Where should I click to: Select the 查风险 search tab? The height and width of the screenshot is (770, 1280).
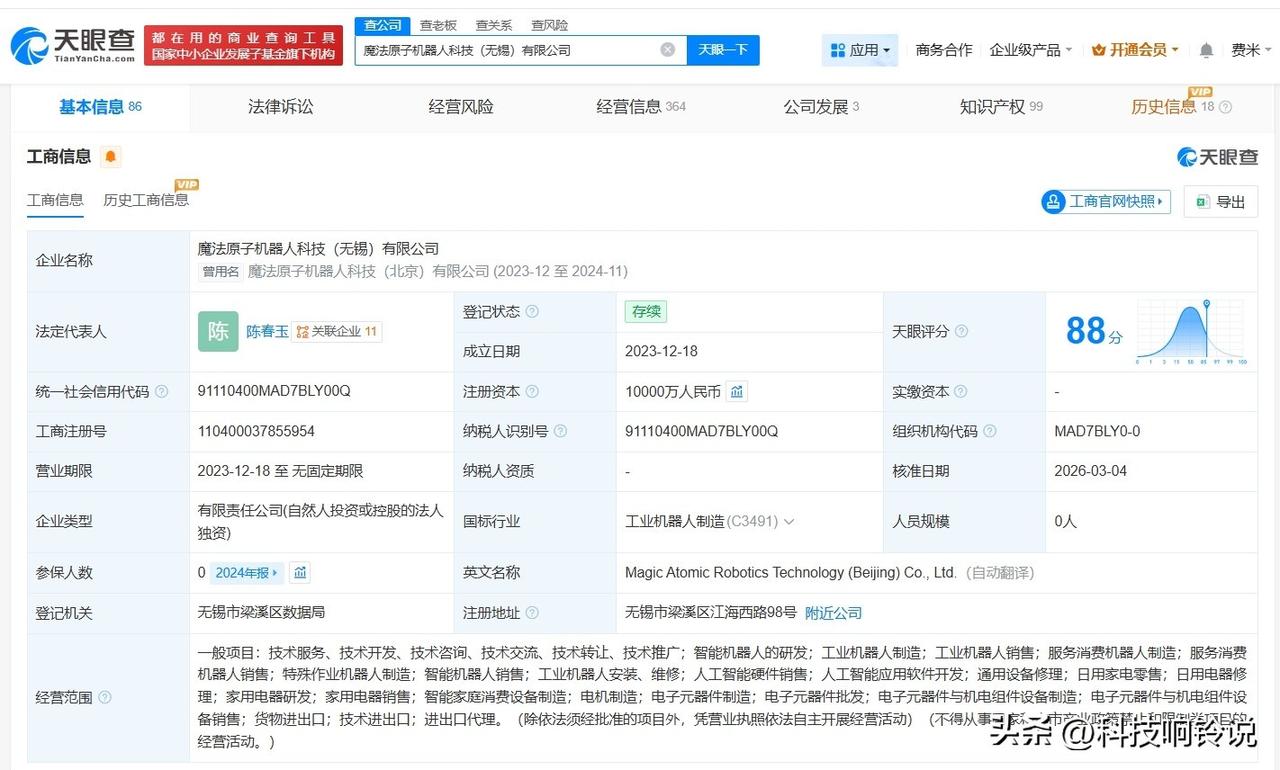549,25
